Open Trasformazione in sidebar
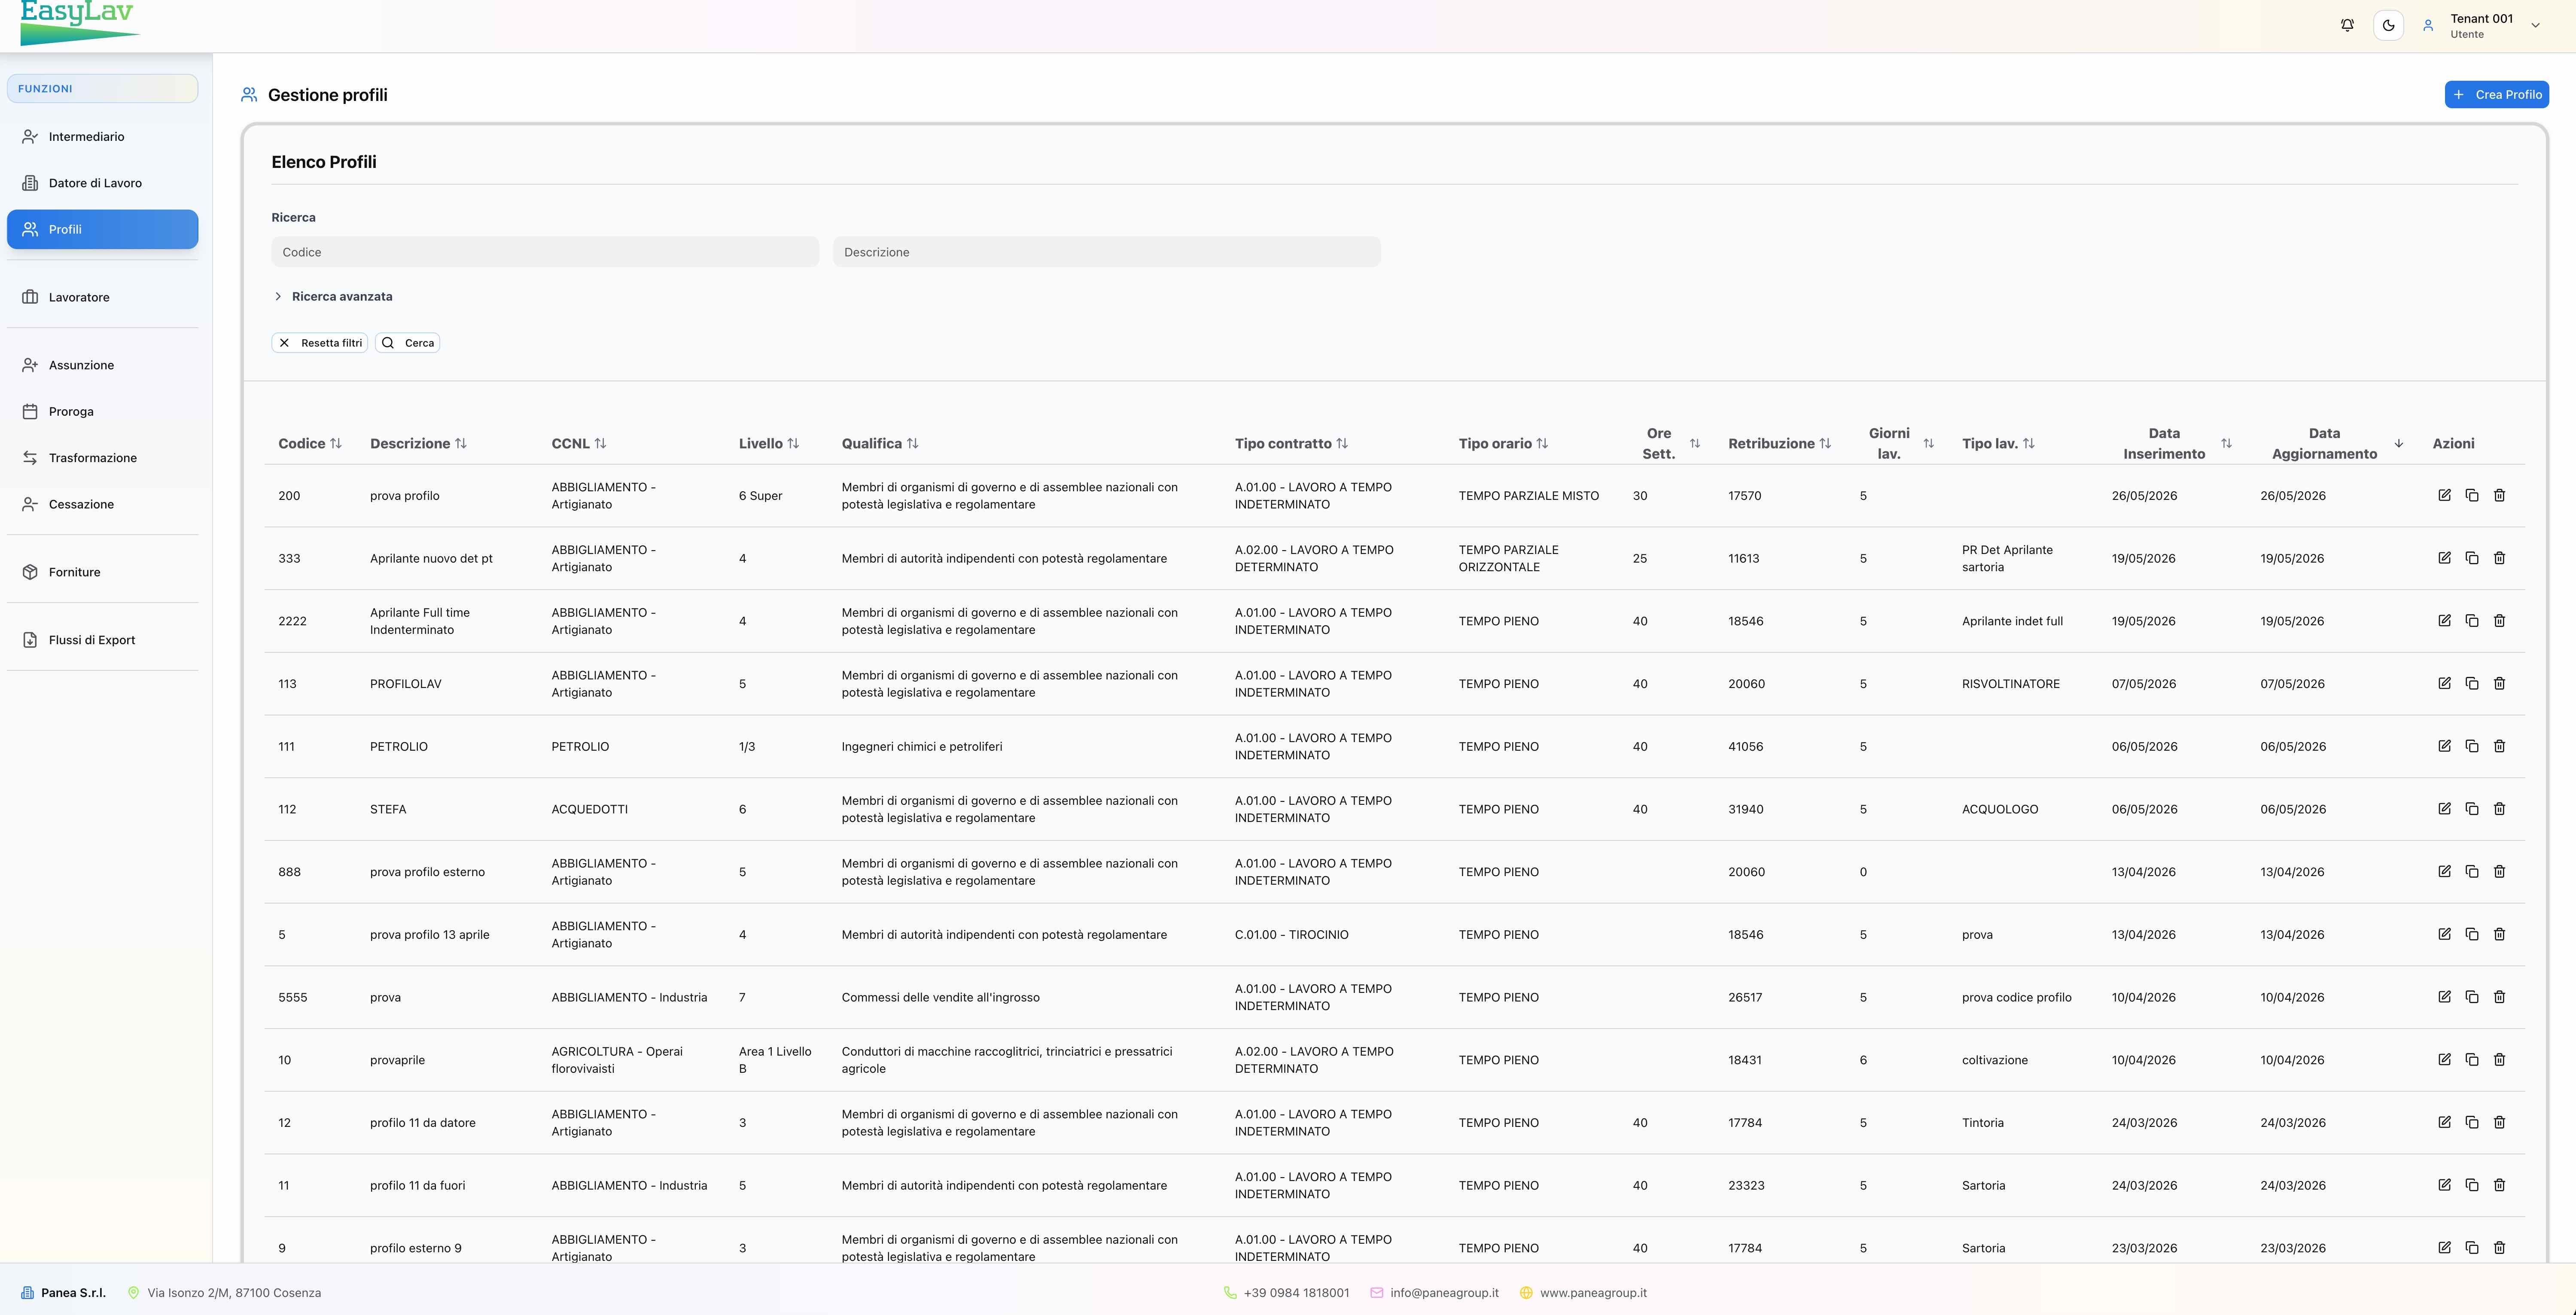The height and width of the screenshot is (1315, 2576). pyautogui.click(x=102, y=458)
